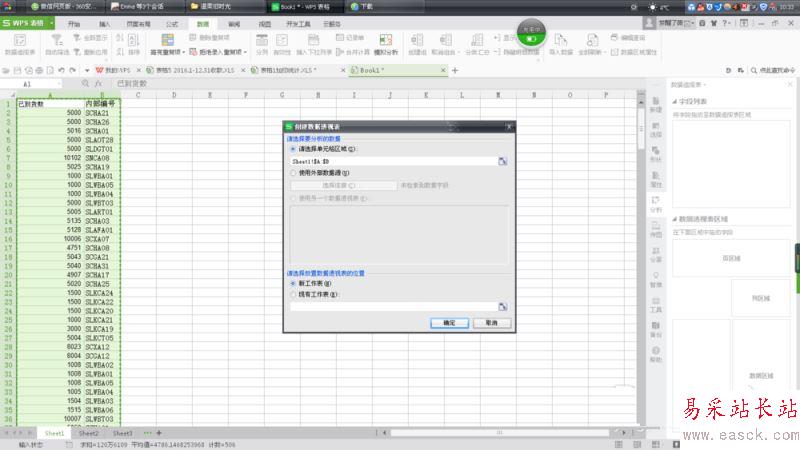
Task: Collapse the PivotTable Areas (数据透视表区域) section
Action: pyautogui.click(x=674, y=219)
